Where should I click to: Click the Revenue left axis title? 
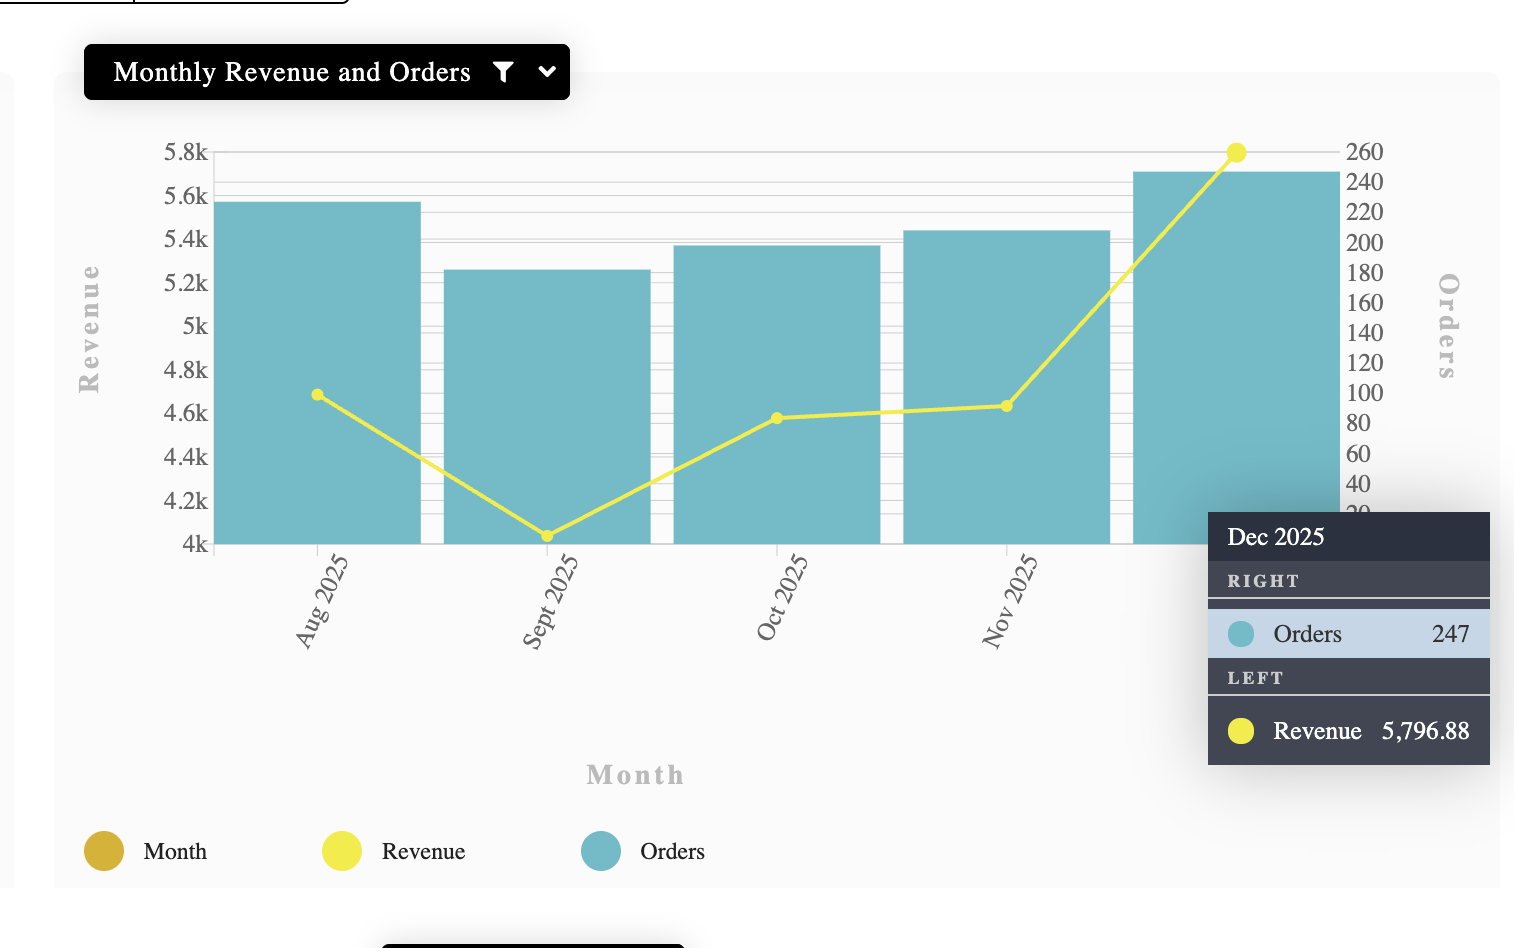(89, 329)
